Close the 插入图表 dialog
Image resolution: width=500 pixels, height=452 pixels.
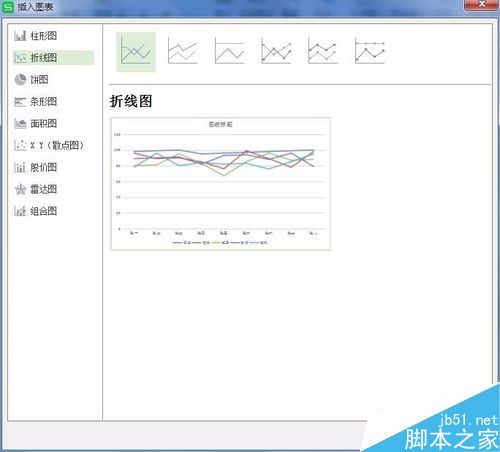(481, 4)
